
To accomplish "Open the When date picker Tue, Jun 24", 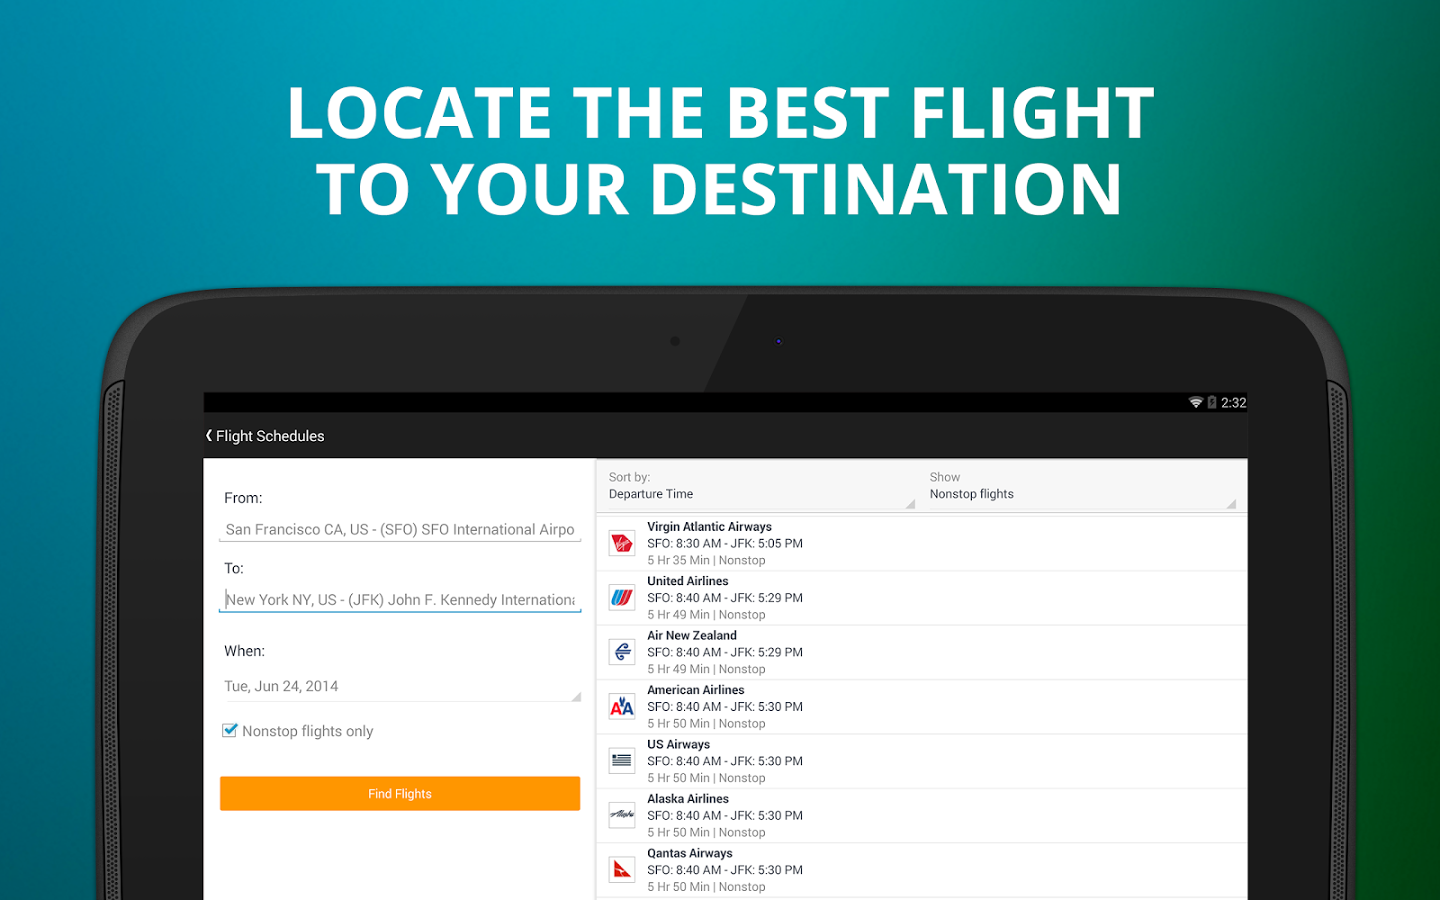I will (400, 686).
